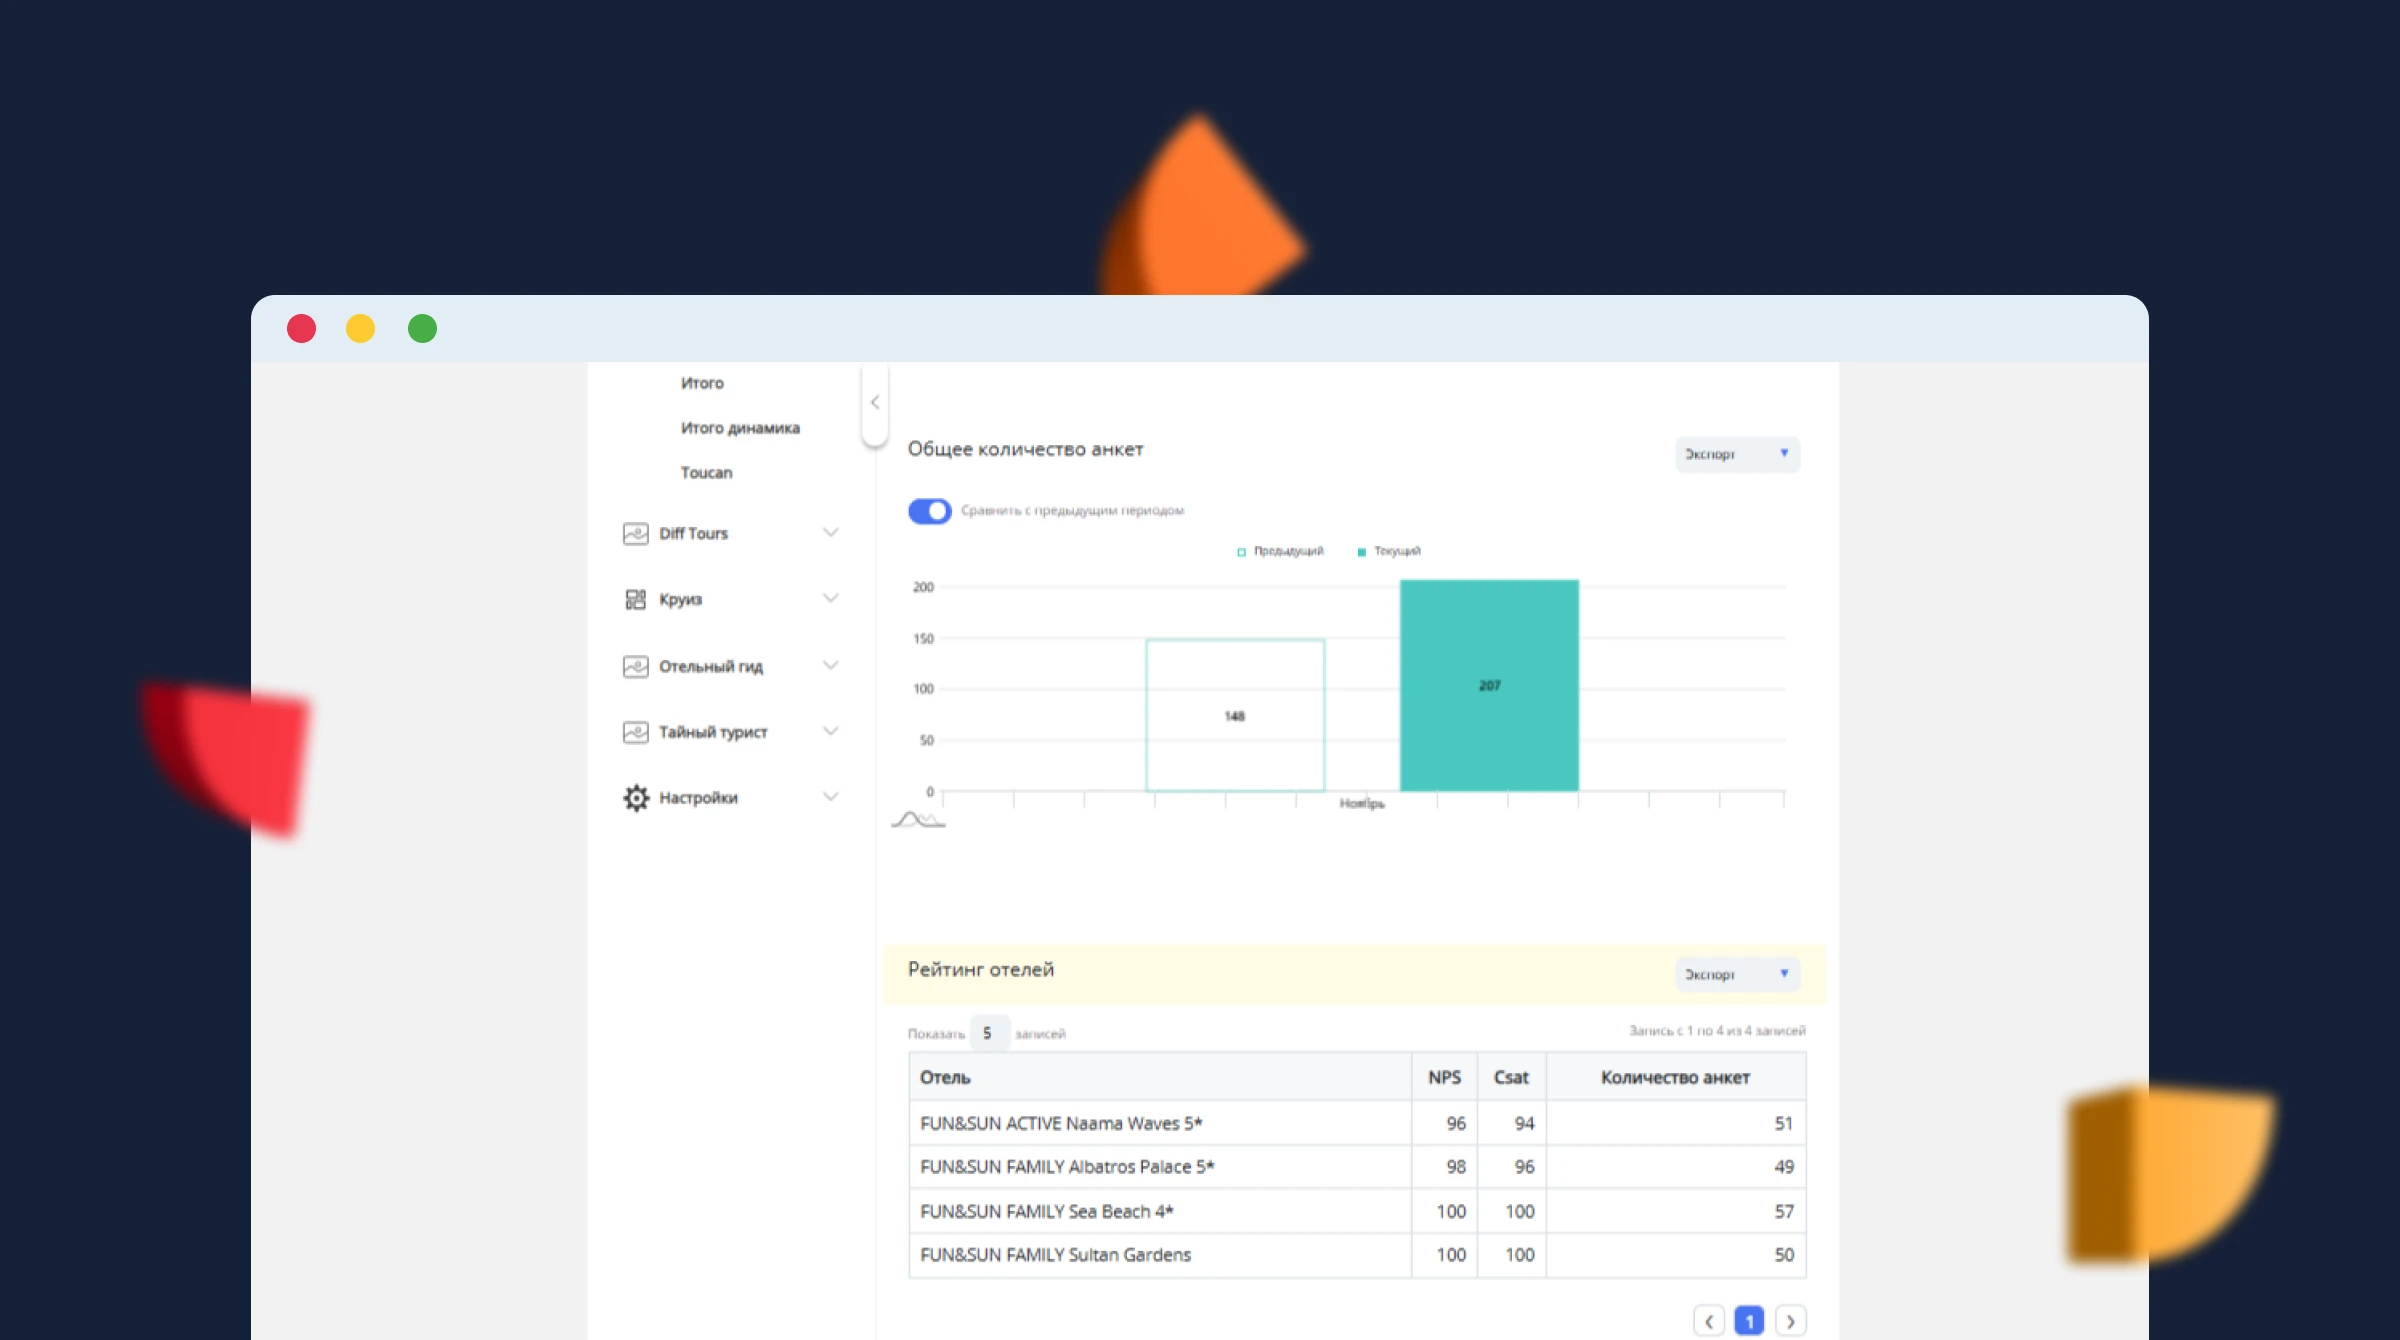
Task: Collapse the sidebar with the arrow handle
Action: click(x=875, y=403)
